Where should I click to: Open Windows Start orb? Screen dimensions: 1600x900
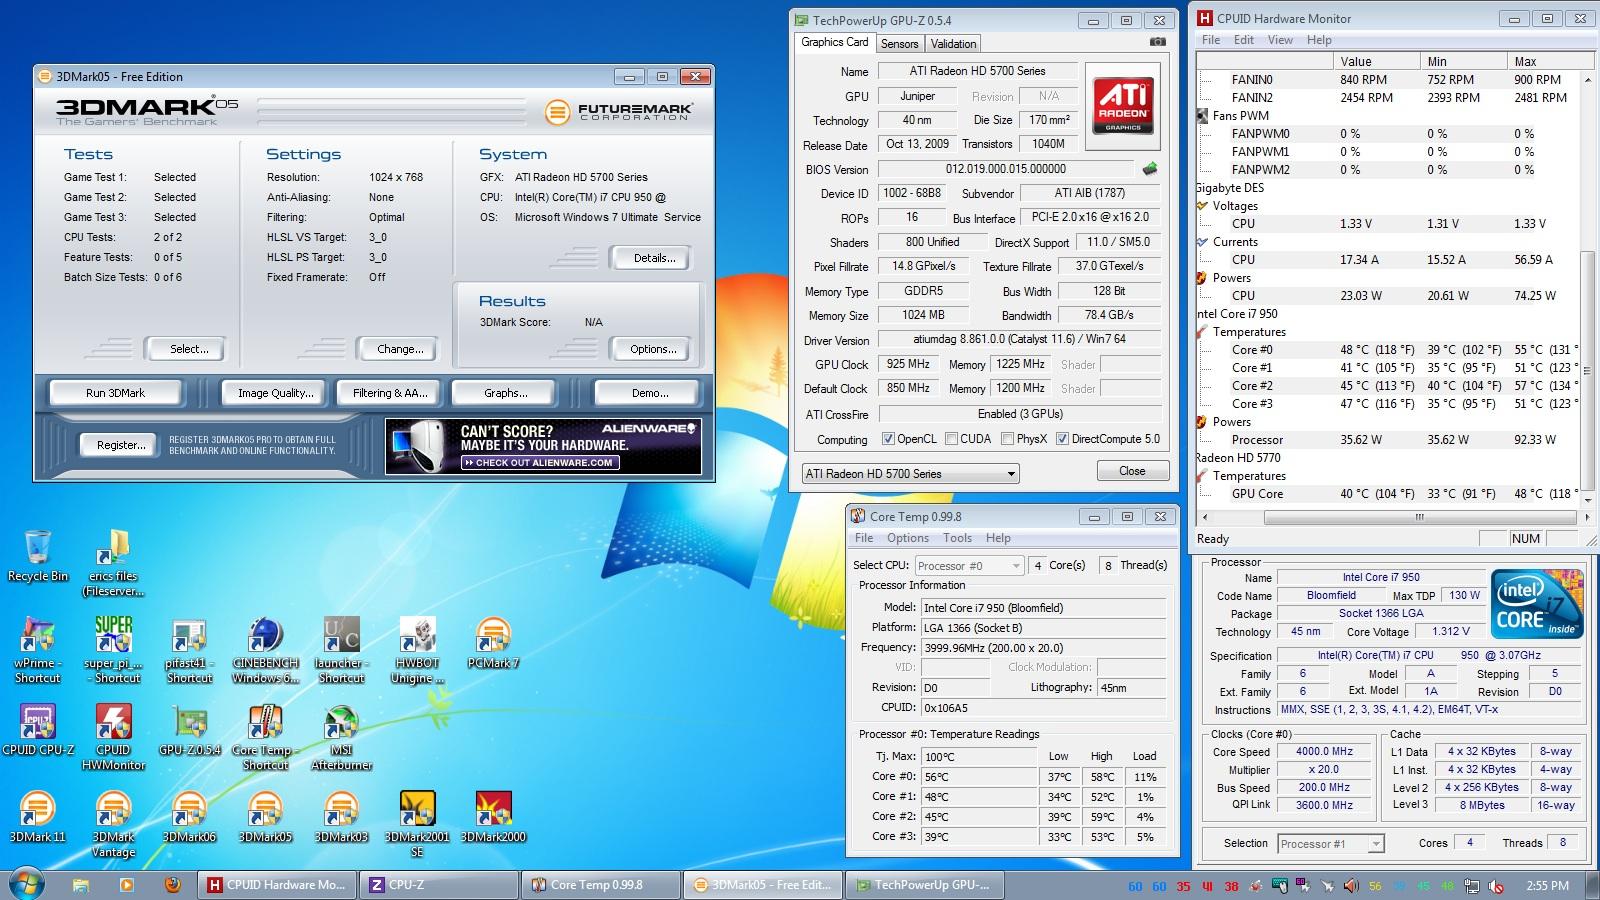tap(27, 884)
